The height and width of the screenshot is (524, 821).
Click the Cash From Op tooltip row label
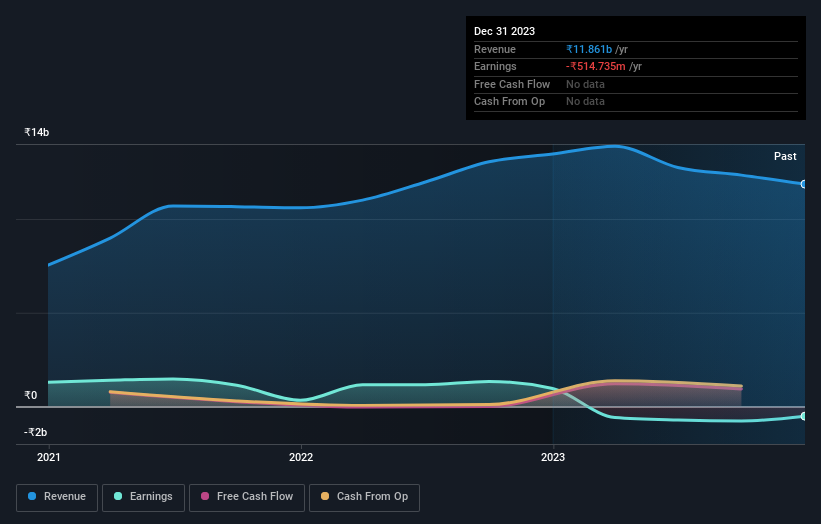click(509, 102)
